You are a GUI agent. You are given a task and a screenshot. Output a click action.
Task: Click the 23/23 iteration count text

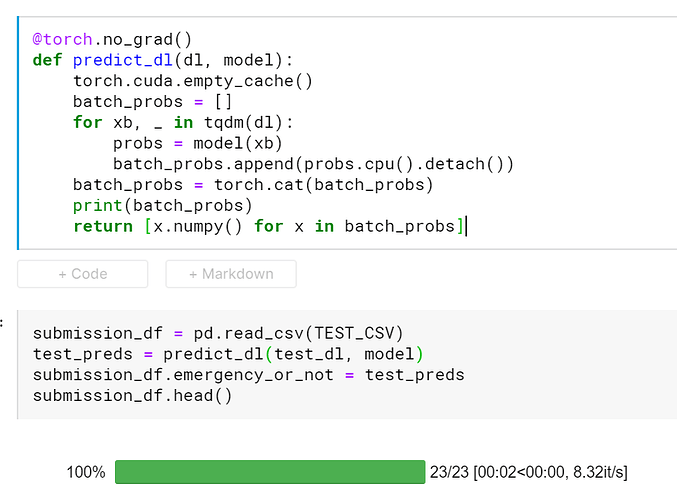click(449, 472)
